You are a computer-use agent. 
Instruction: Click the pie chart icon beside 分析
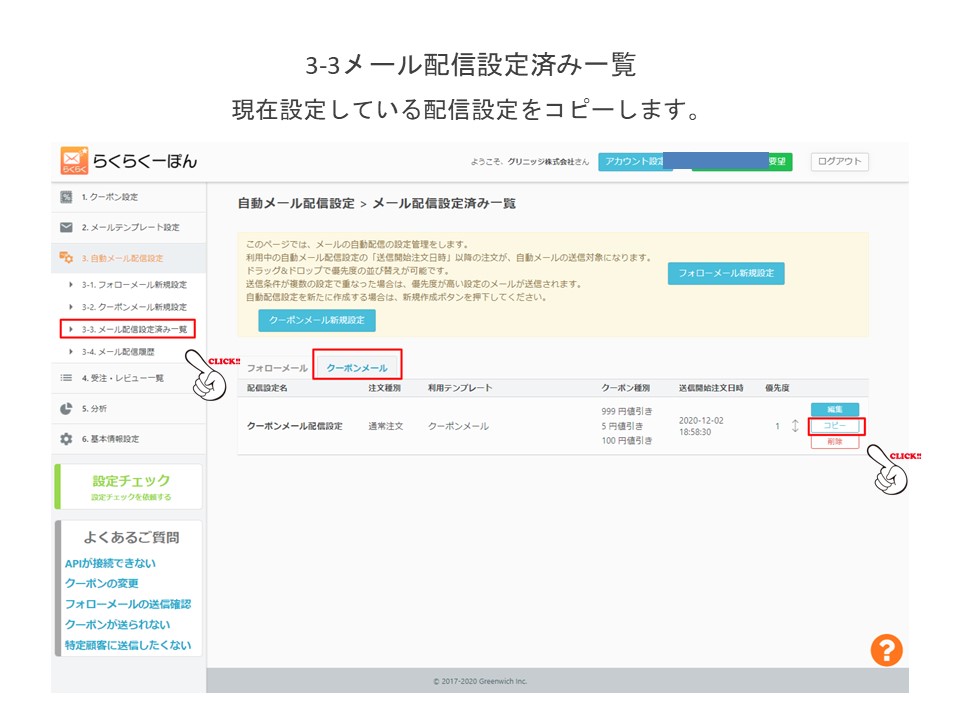(66, 408)
